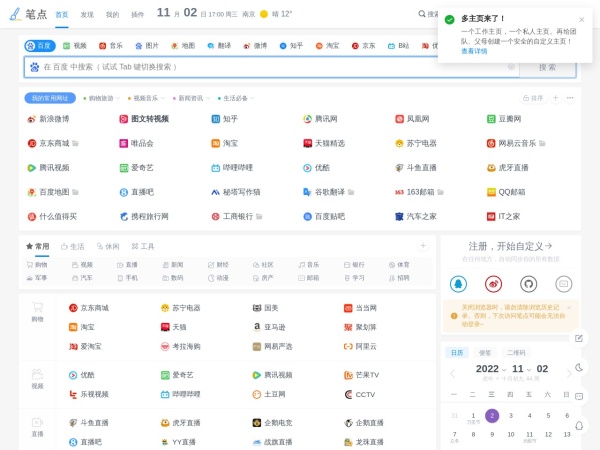Screen dimensions: 600x450
Task: Select the 知乎 search engine option
Action: (291, 46)
